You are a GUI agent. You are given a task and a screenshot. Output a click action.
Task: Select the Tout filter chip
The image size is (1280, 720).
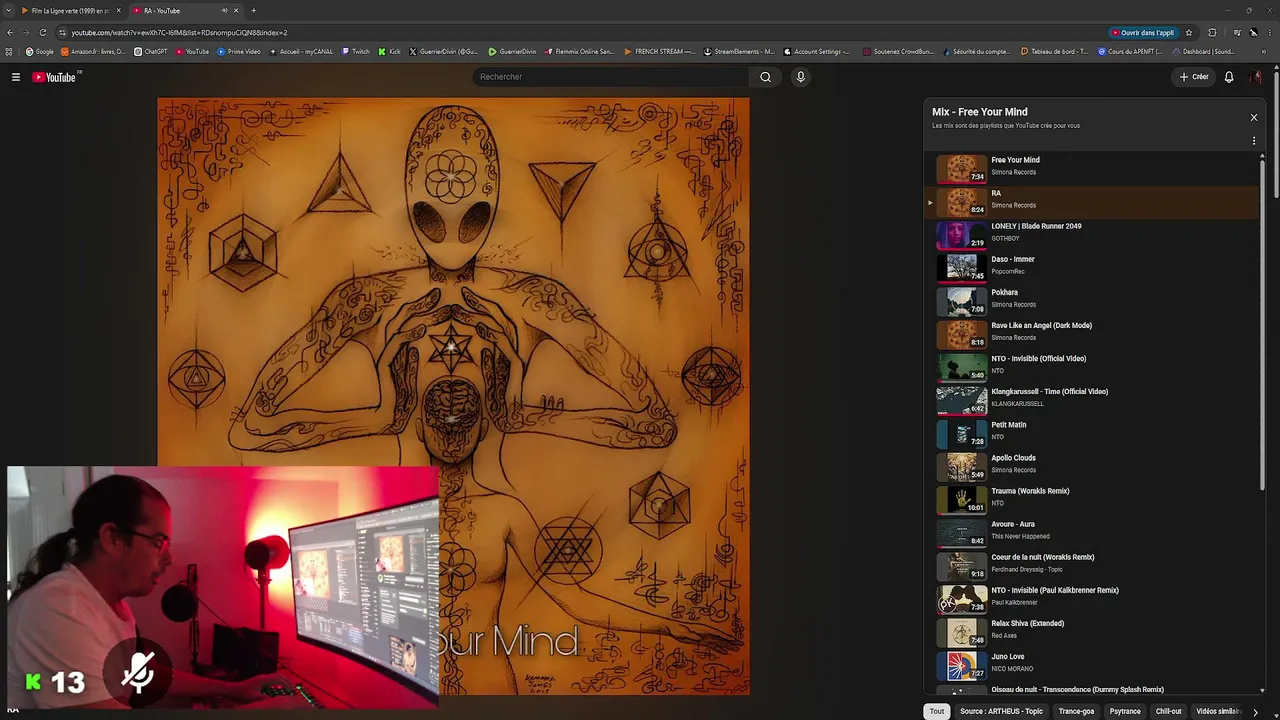click(x=937, y=712)
